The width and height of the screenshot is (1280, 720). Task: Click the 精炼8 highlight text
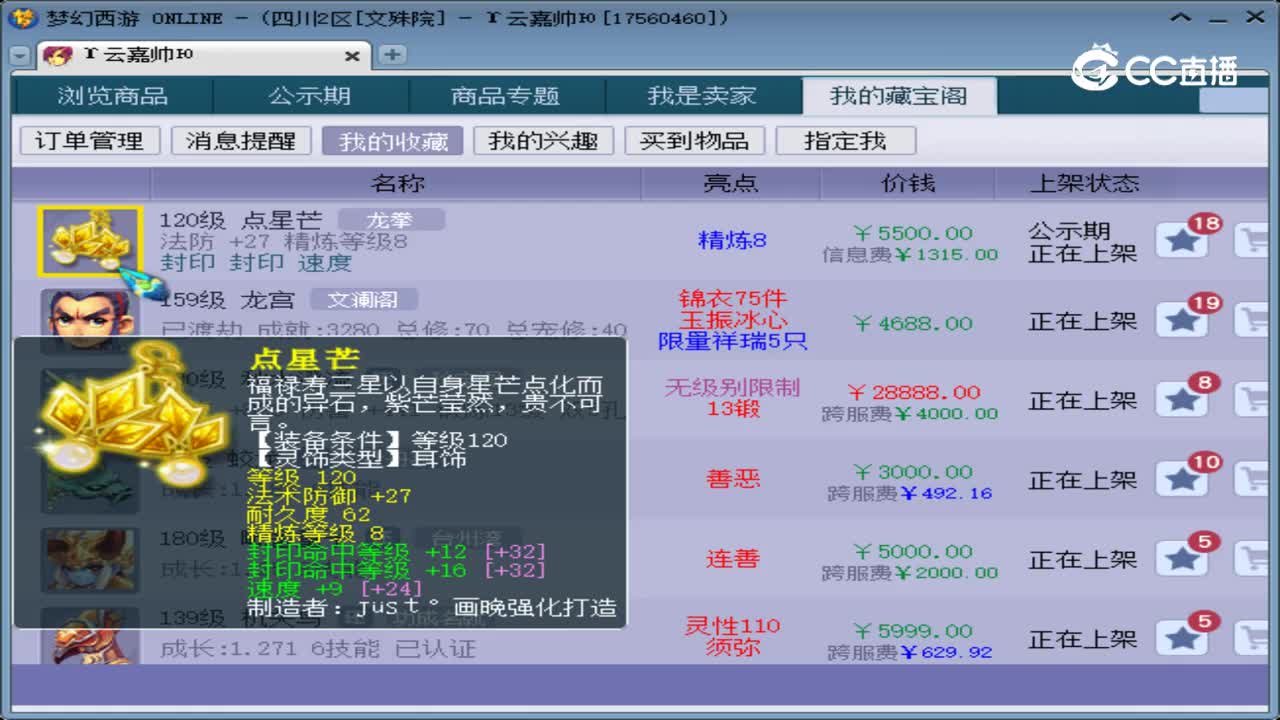point(732,240)
